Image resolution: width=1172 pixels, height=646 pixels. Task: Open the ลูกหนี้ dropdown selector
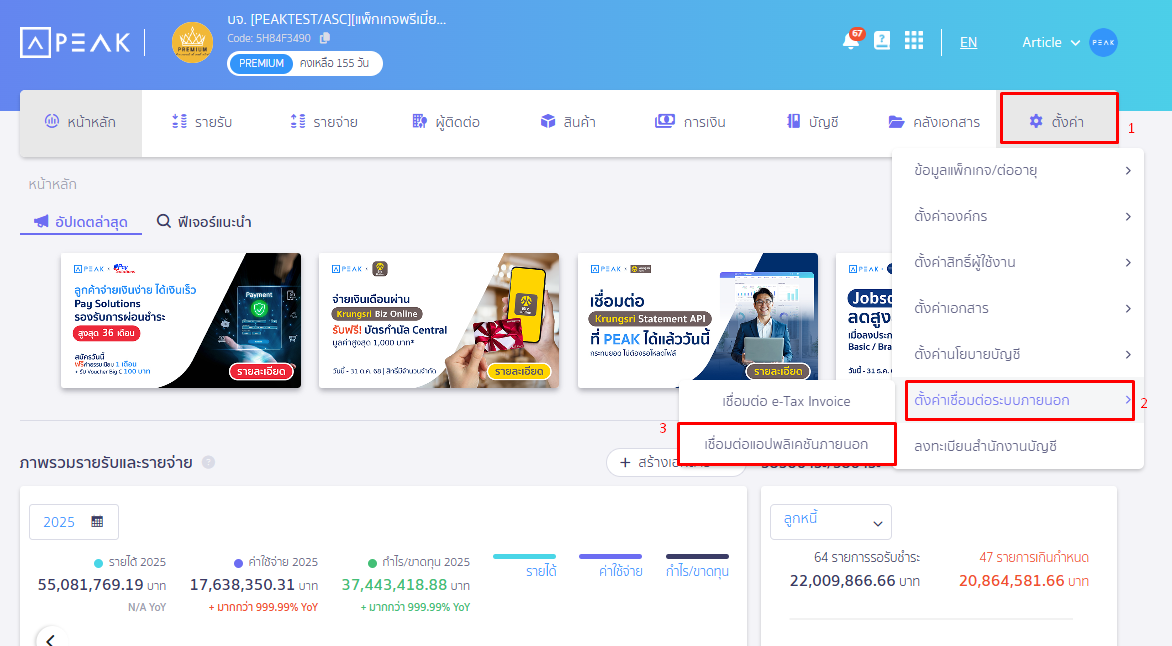(x=830, y=522)
